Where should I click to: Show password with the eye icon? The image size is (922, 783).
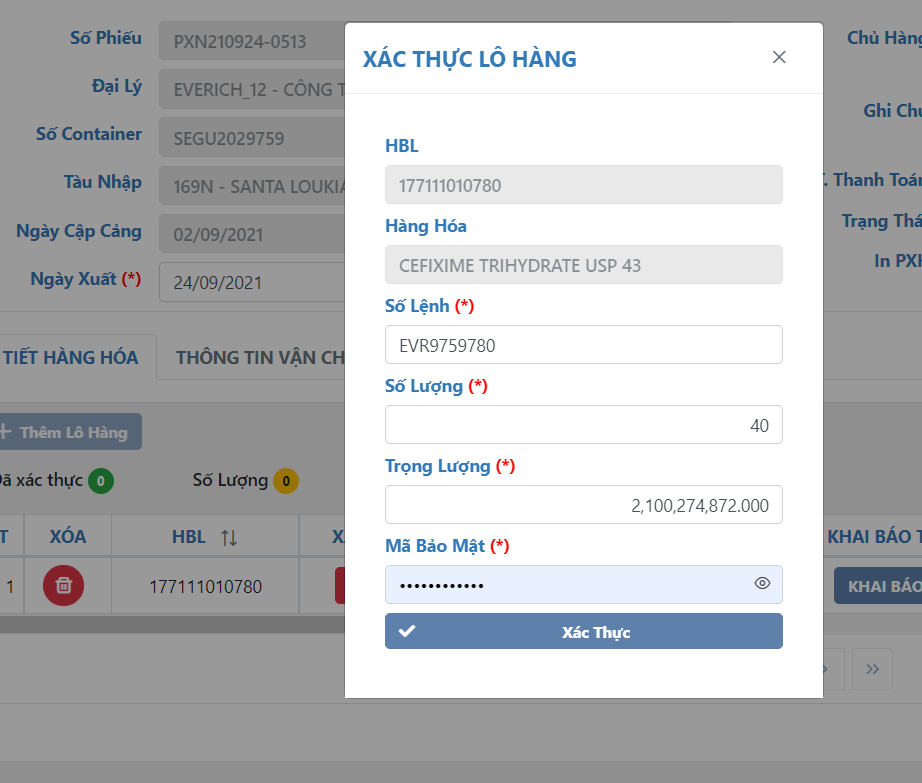(x=762, y=583)
